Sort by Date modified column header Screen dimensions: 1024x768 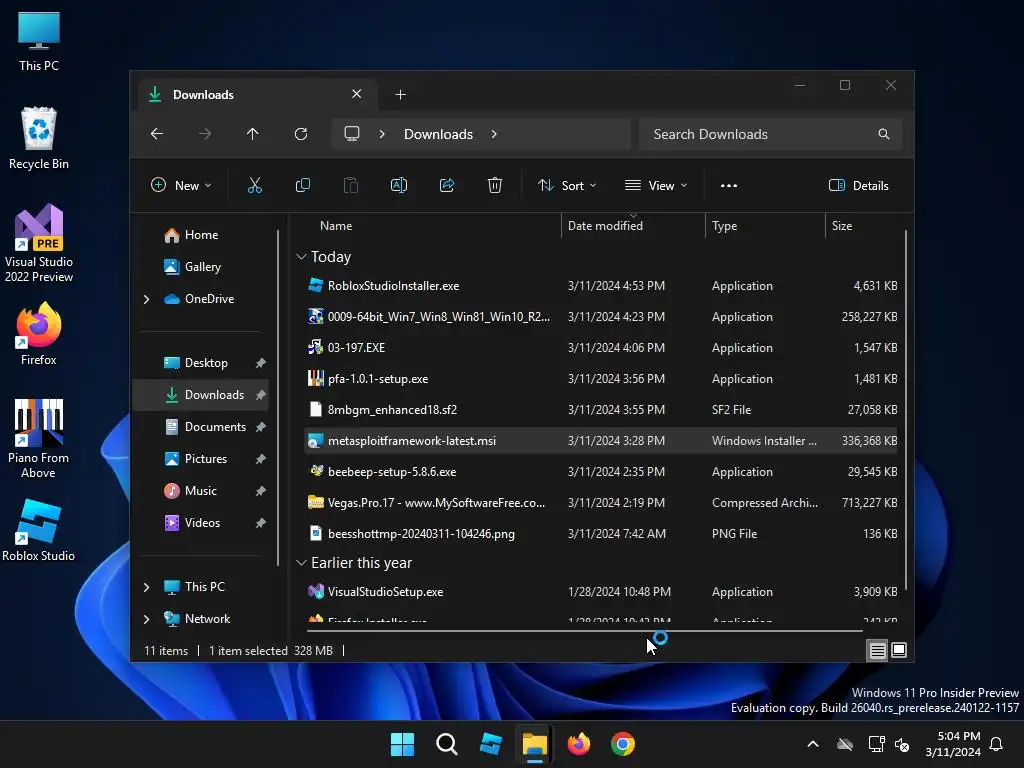pyautogui.click(x=605, y=226)
